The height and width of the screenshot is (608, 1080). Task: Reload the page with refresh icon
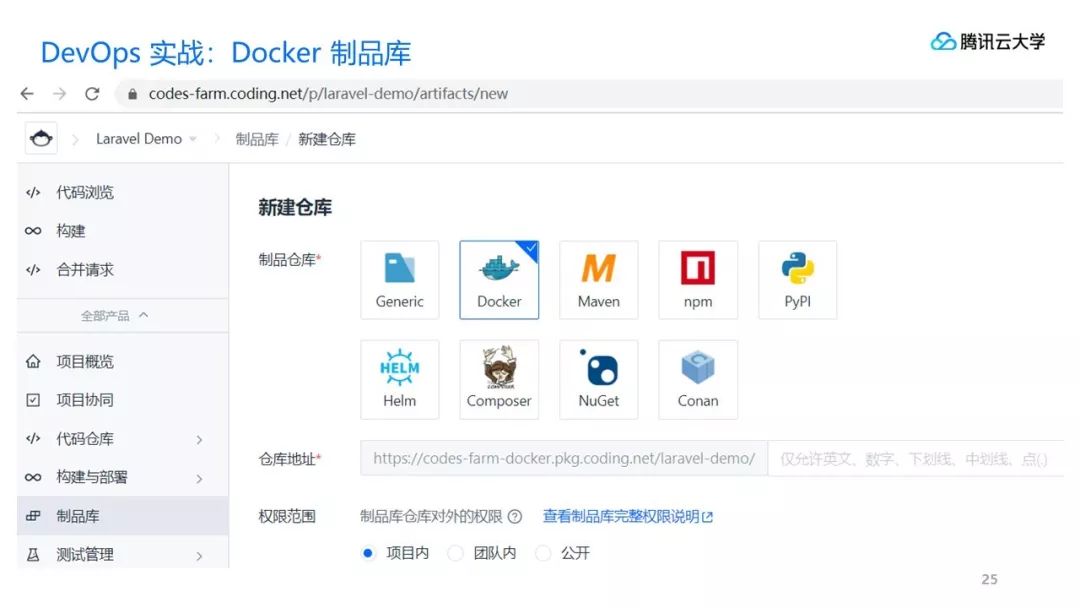92,94
